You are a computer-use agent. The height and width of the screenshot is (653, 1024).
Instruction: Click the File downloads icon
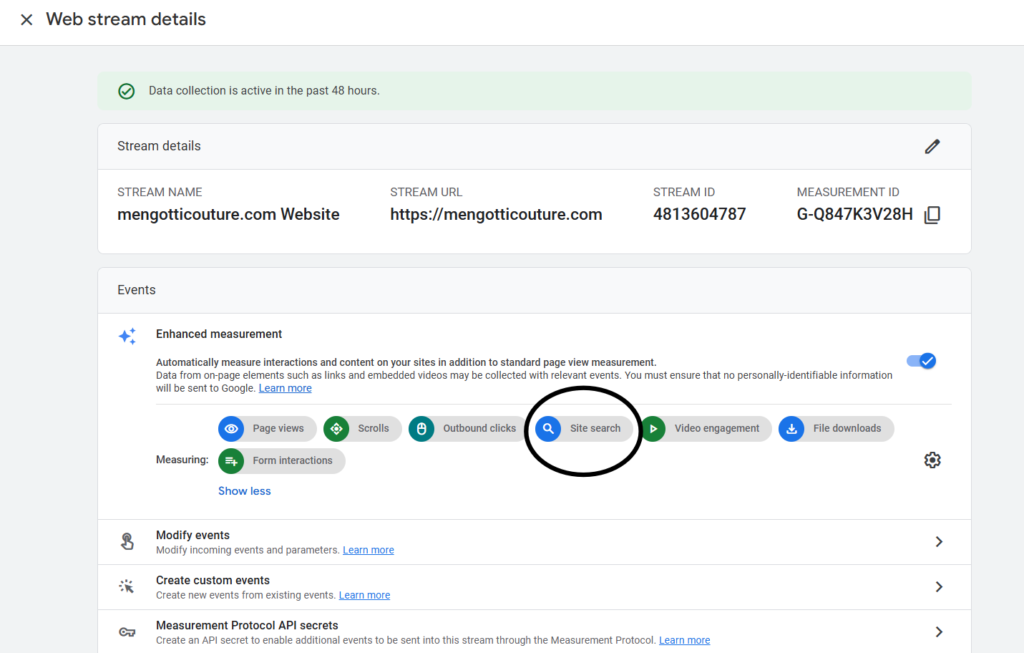pyautogui.click(x=792, y=429)
